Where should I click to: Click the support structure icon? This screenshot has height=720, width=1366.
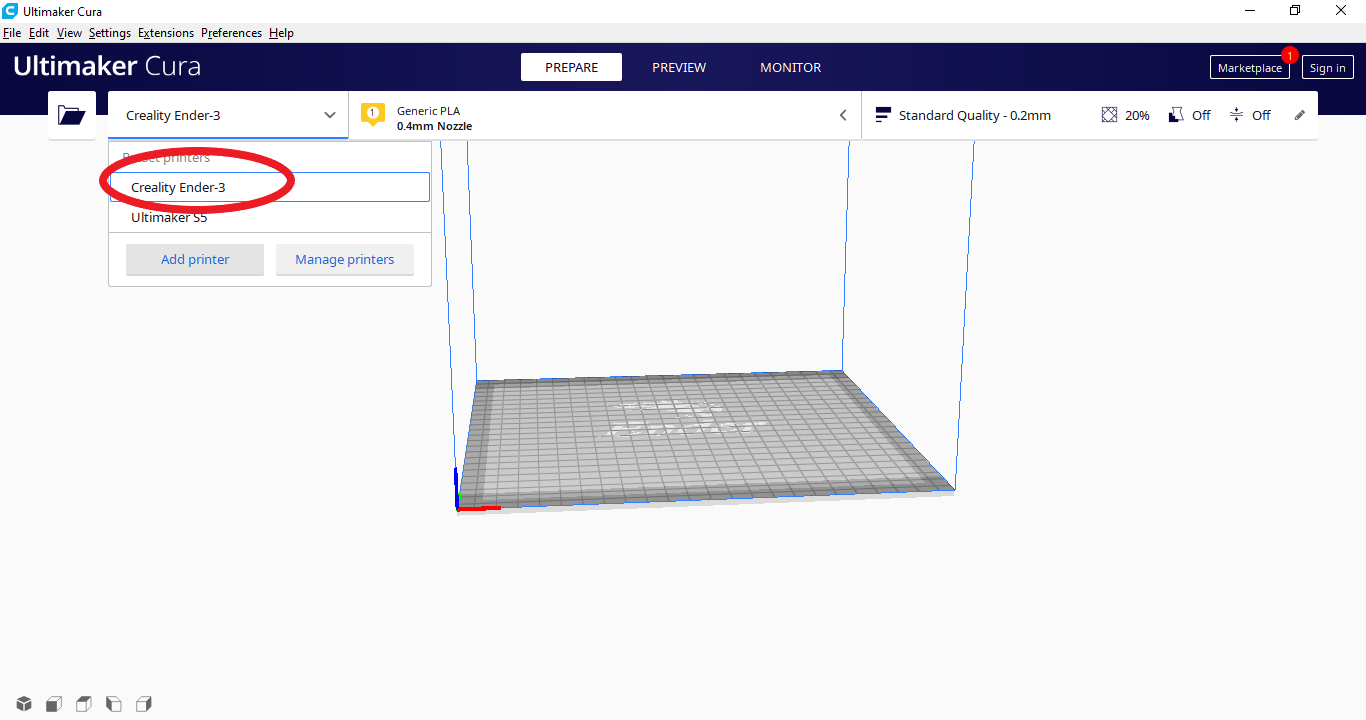coord(1176,115)
